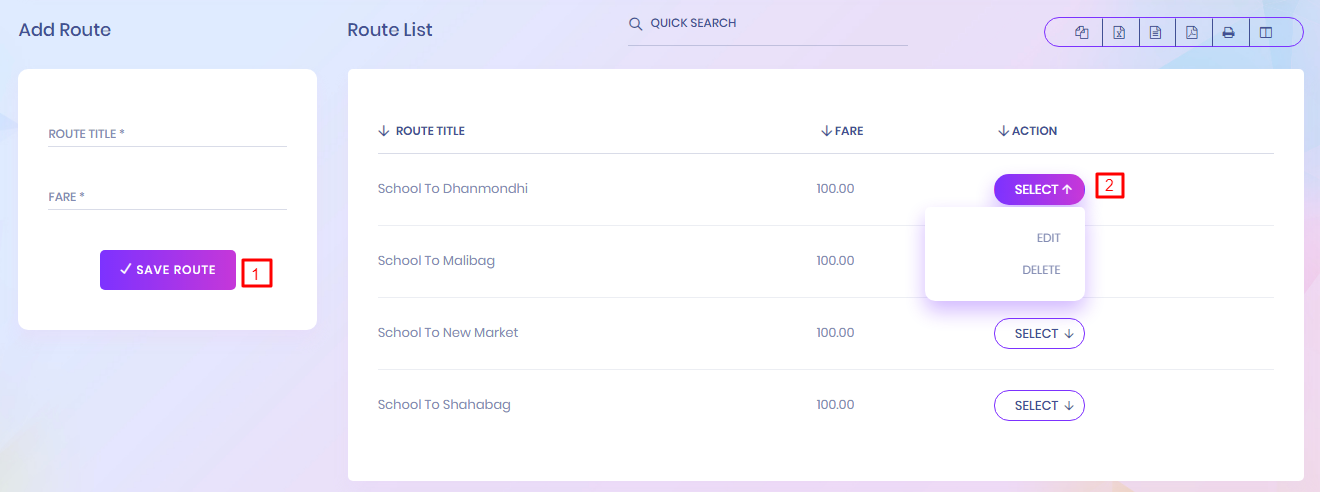Choose Edit from the open dropdown menu
This screenshot has height=492, width=1320.
click(x=1048, y=238)
